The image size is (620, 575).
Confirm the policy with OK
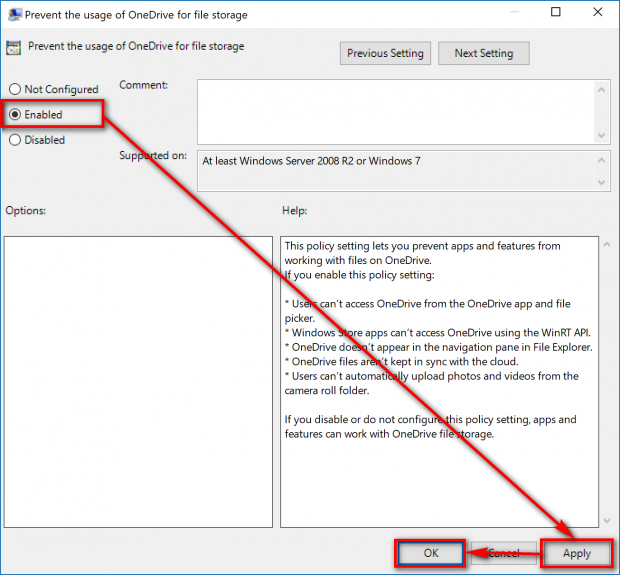[x=431, y=553]
